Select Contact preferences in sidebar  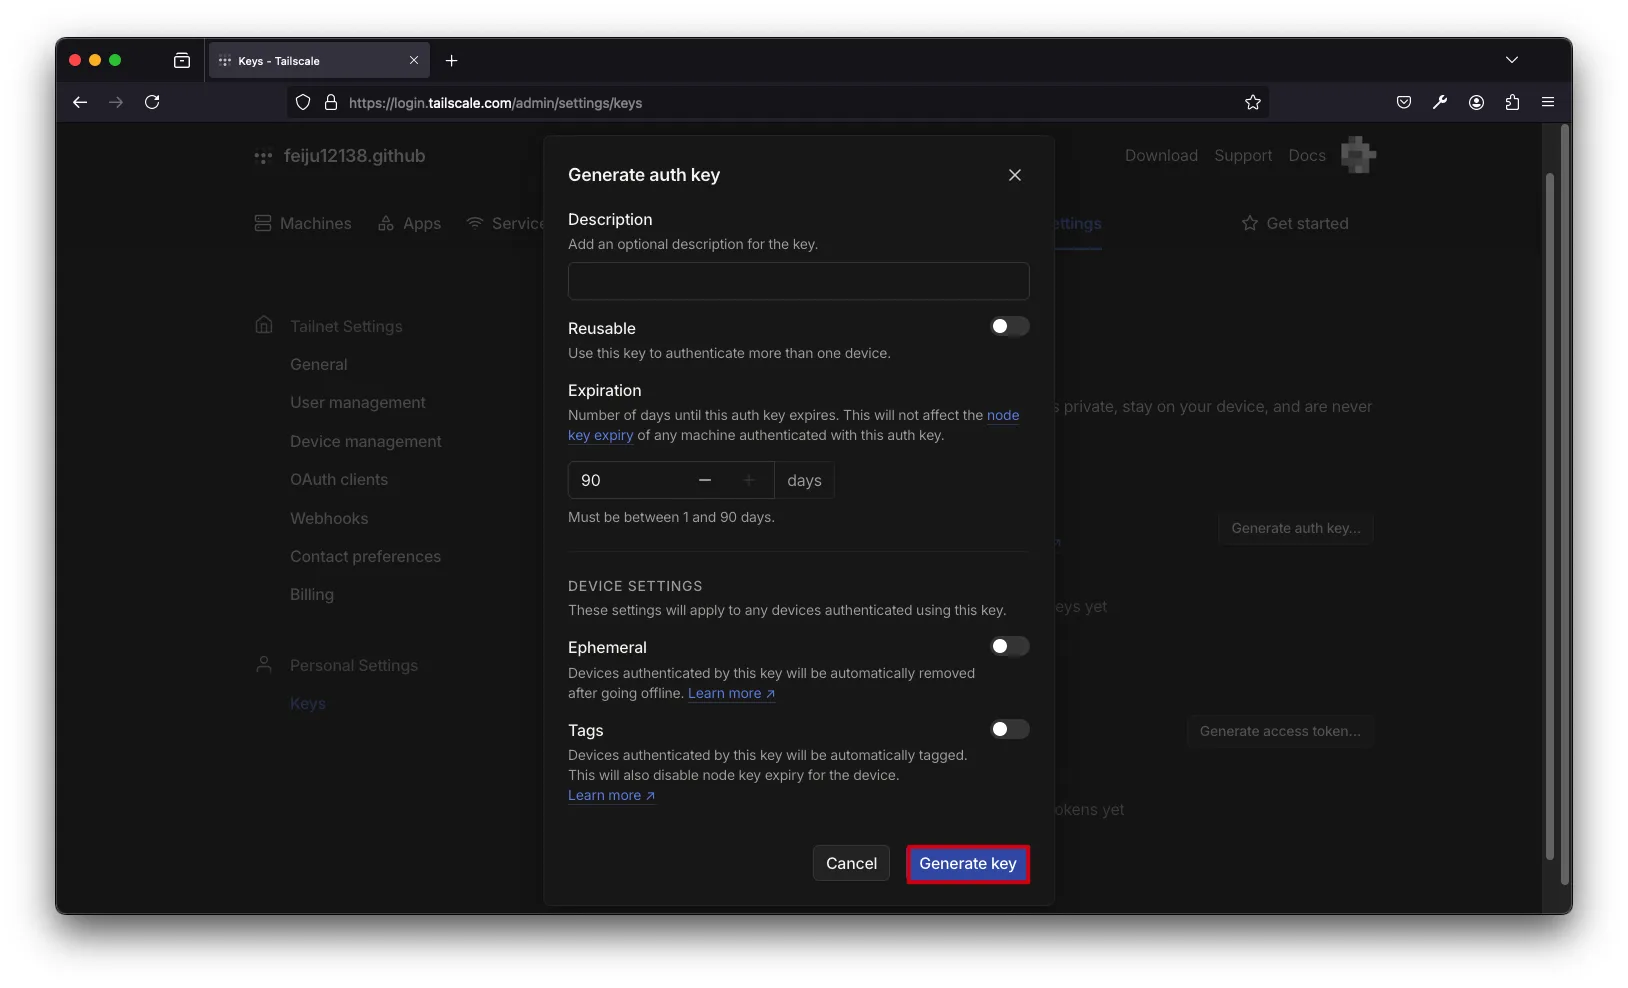coord(365,557)
